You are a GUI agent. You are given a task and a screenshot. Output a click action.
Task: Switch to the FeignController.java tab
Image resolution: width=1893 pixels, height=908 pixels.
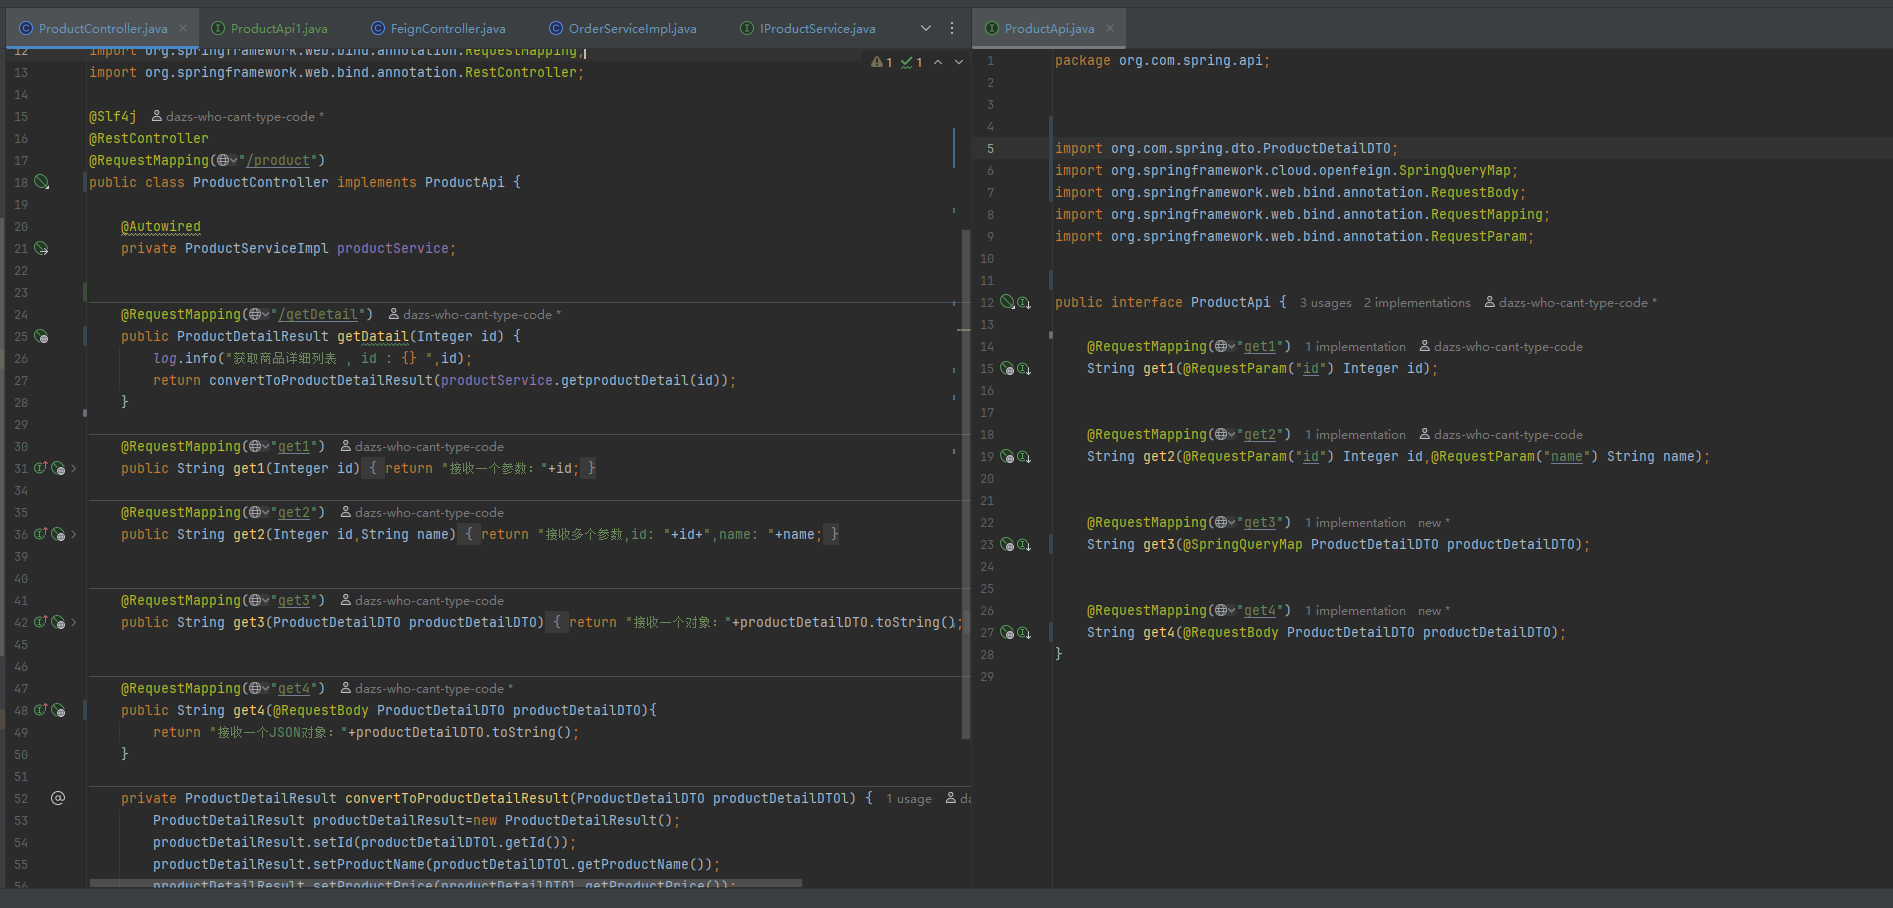click(438, 28)
